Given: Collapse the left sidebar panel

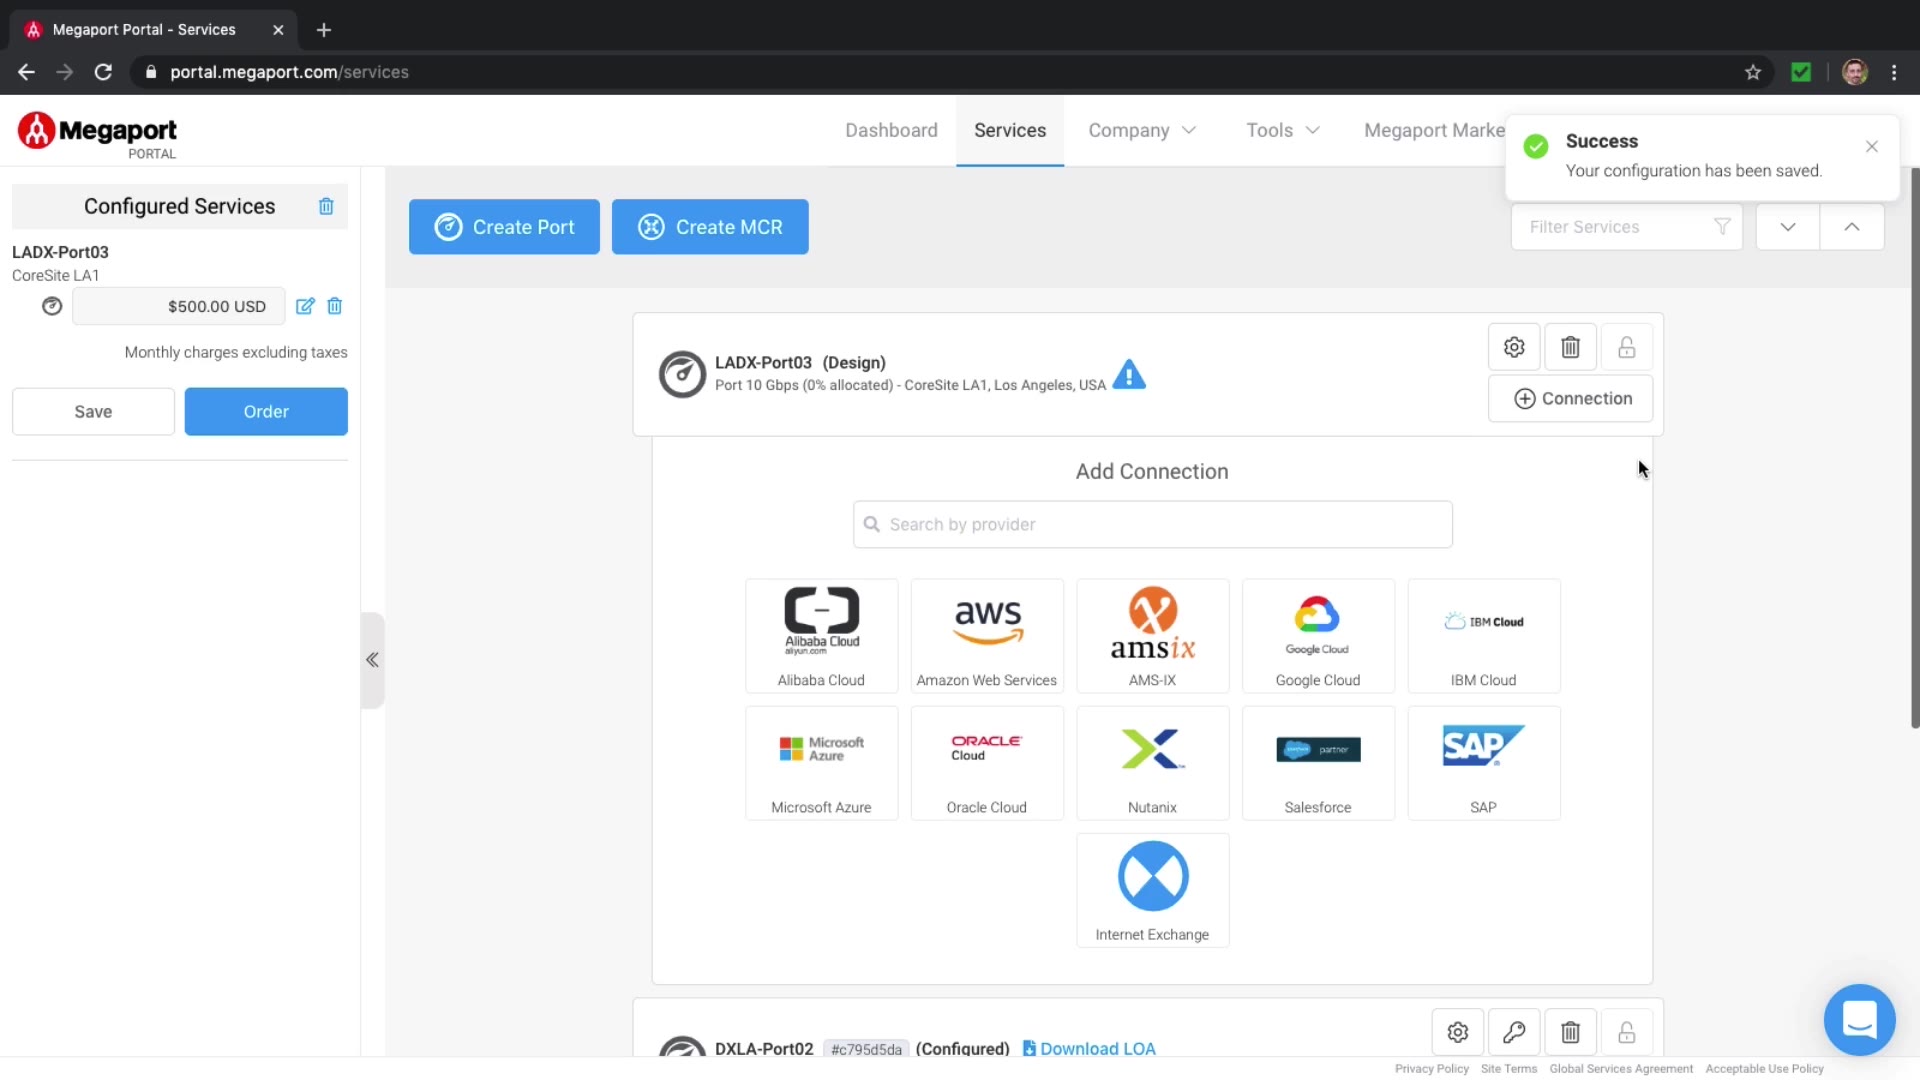Looking at the screenshot, I should pyautogui.click(x=372, y=660).
